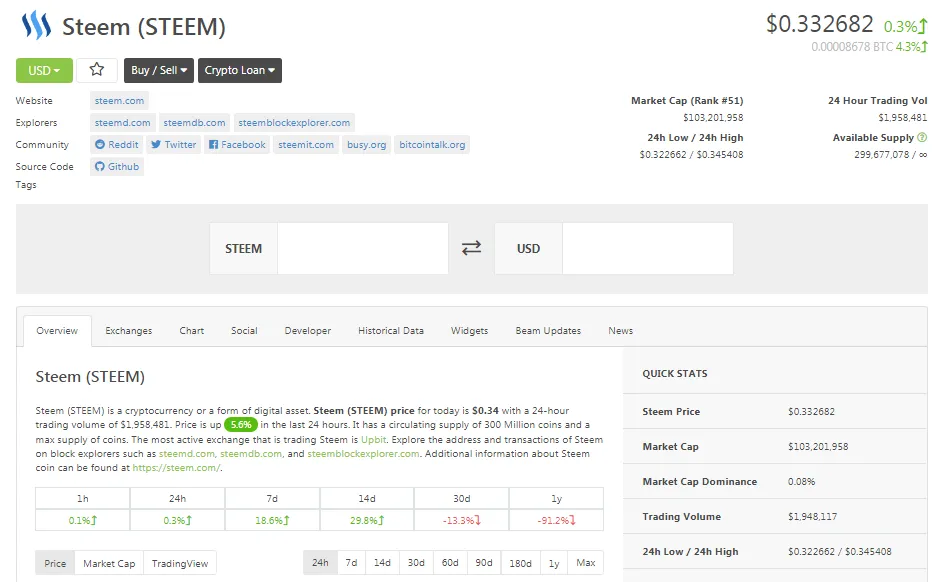This screenshot has height=582, width=934.
Task: Click the USD amount input field
Action: 647,248
